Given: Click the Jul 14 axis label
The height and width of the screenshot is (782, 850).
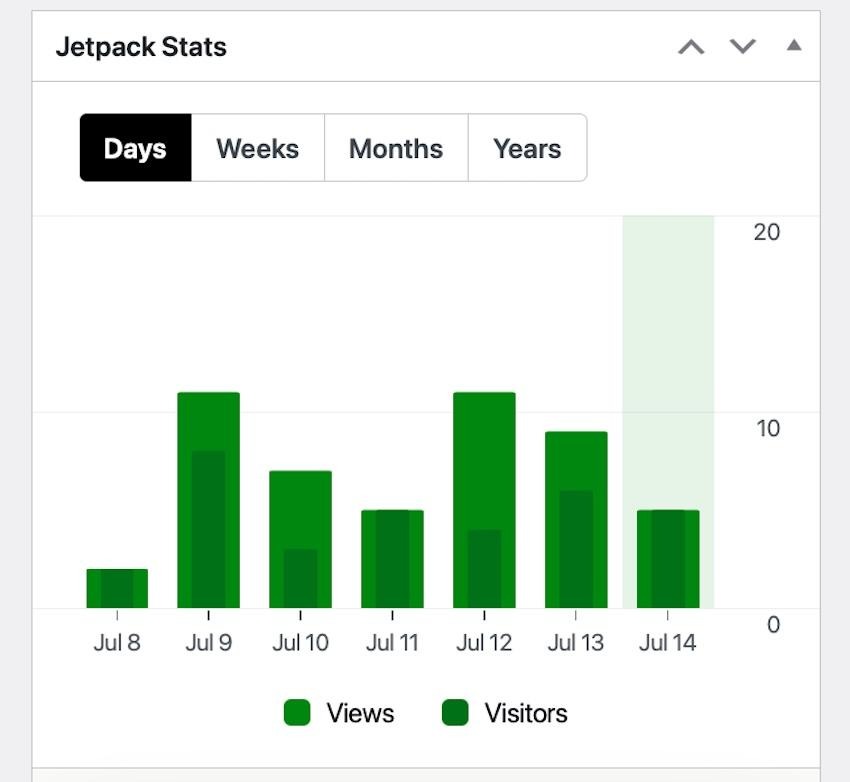Looking at the screenshot, I should click(667, 643).
